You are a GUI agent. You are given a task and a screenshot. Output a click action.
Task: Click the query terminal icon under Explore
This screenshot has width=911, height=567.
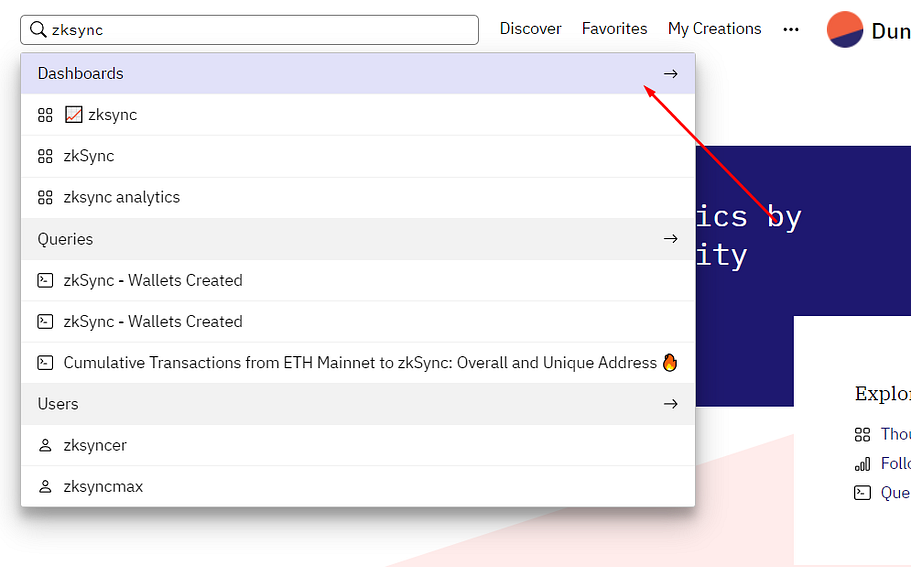862,493
